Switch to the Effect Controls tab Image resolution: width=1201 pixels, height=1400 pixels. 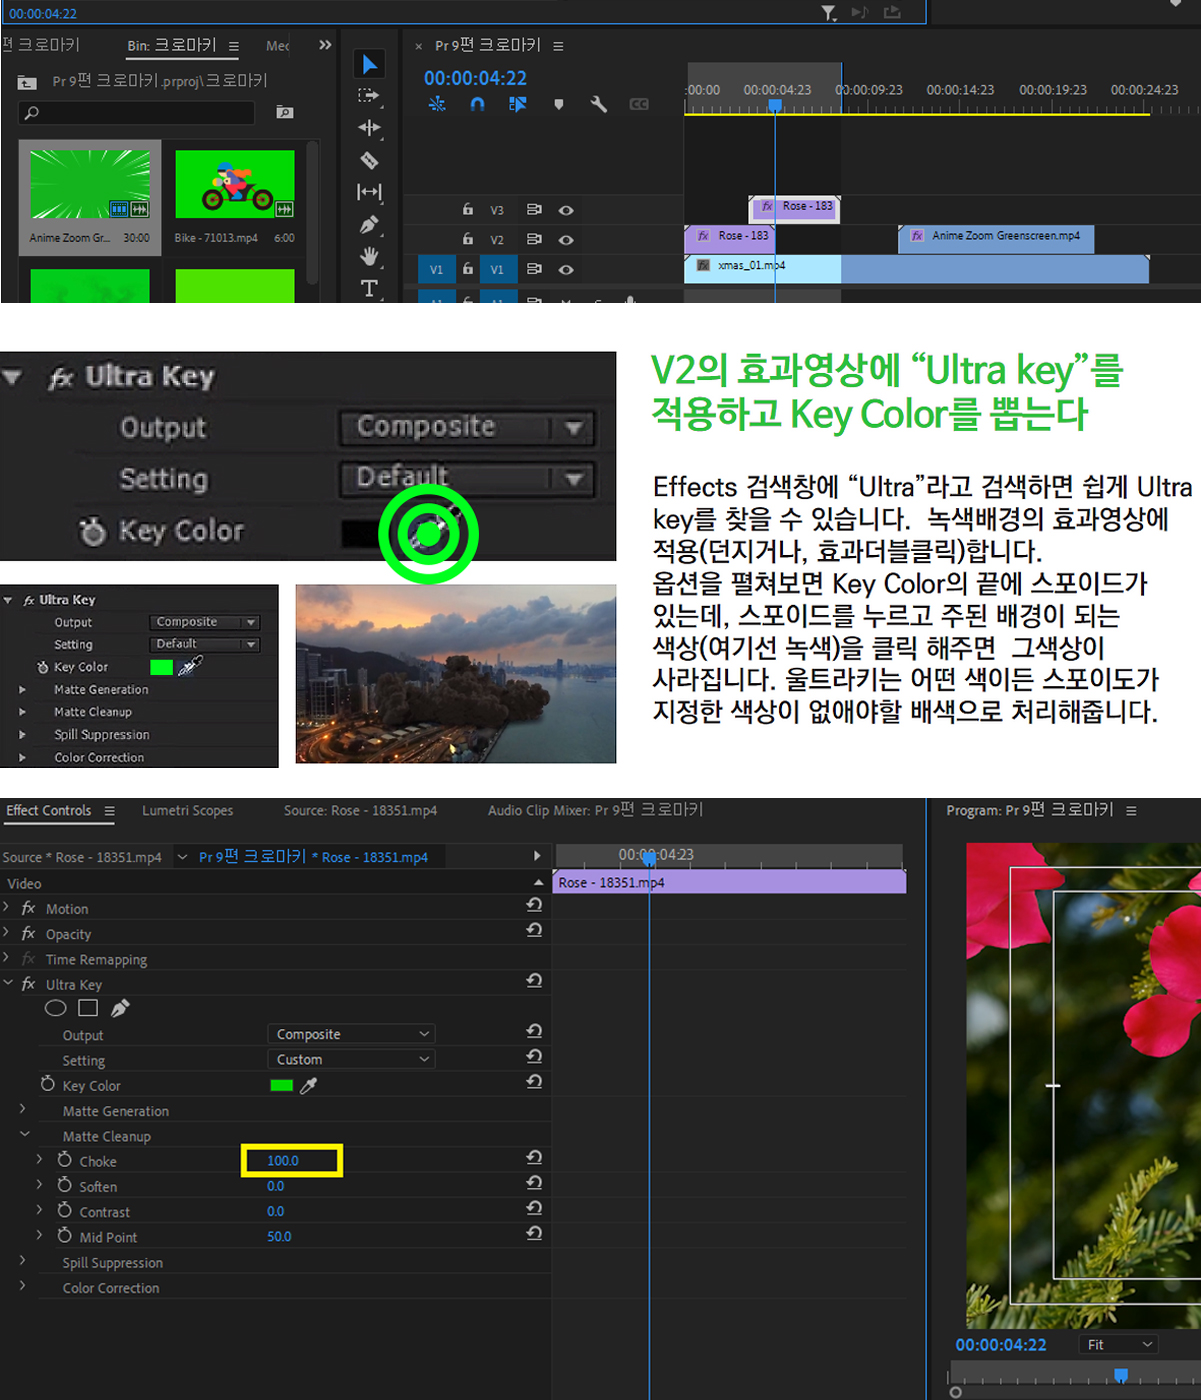coord(48,811)
